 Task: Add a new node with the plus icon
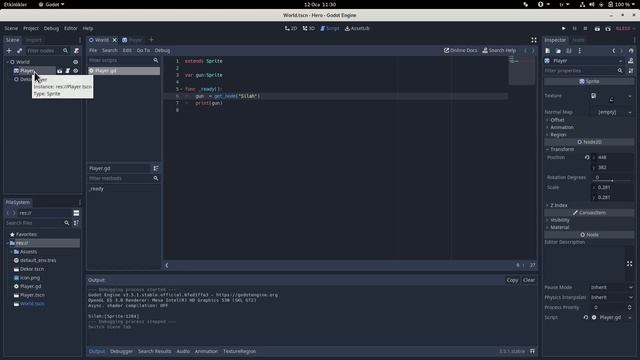coord(9,51)
